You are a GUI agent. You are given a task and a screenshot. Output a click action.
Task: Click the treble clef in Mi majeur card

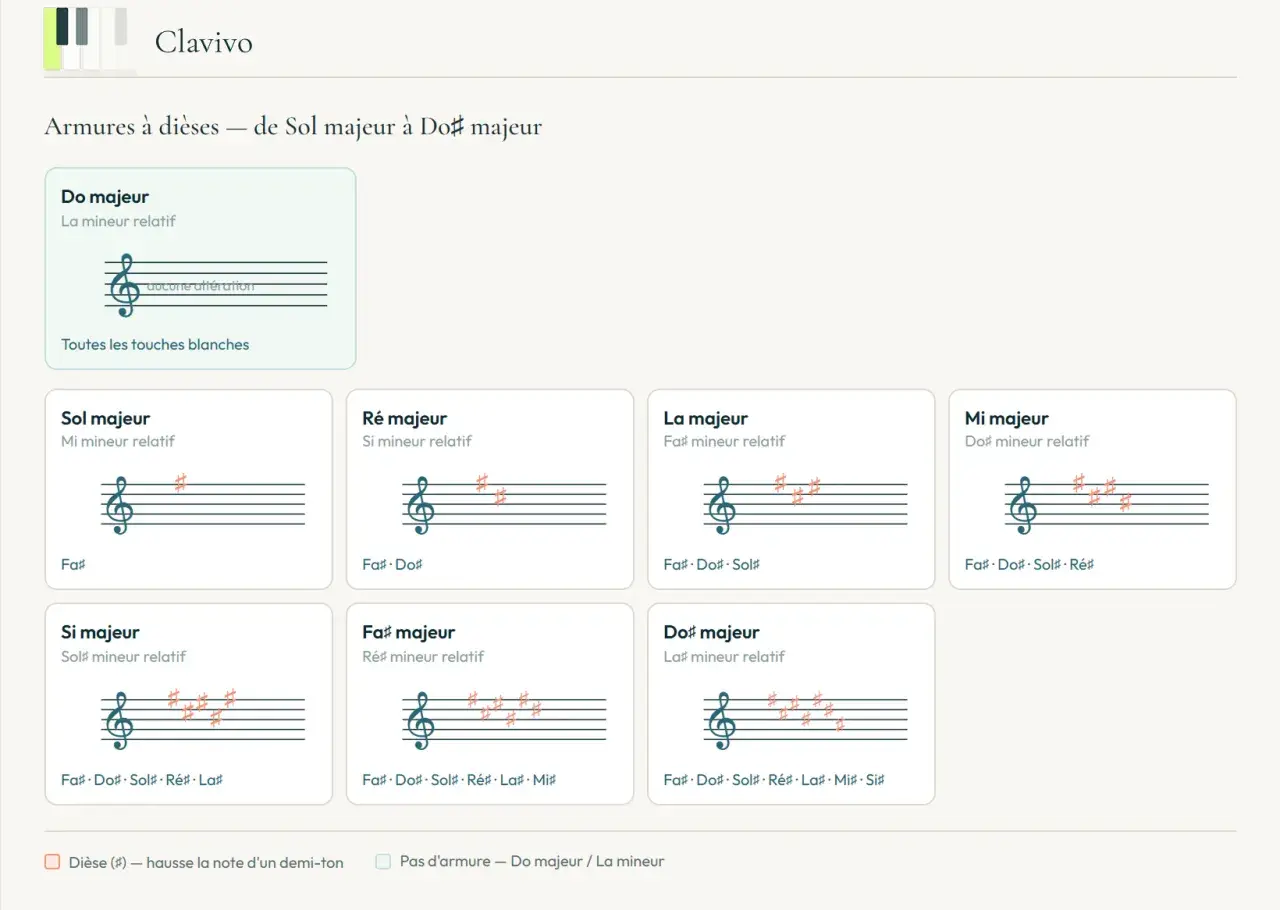[1022, 505]
